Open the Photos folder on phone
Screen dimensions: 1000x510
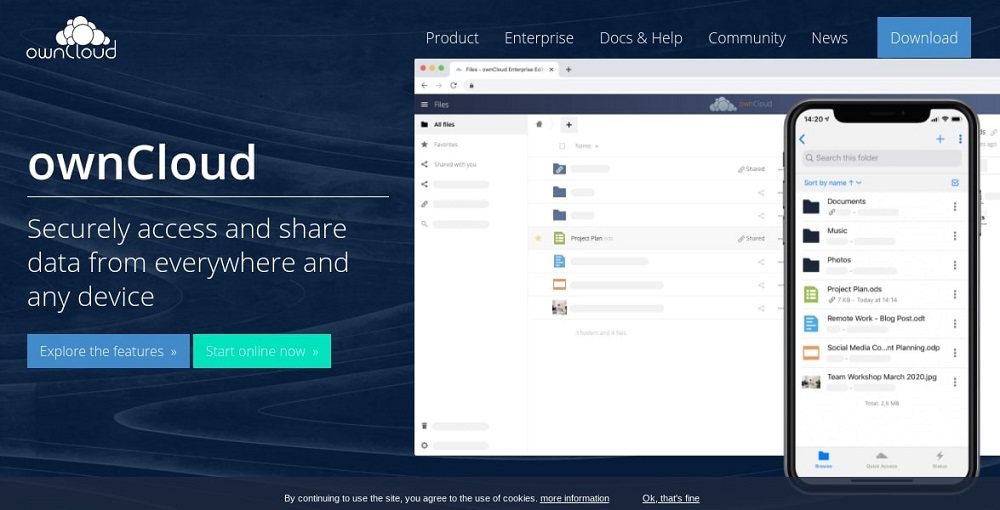click(881, 265)
